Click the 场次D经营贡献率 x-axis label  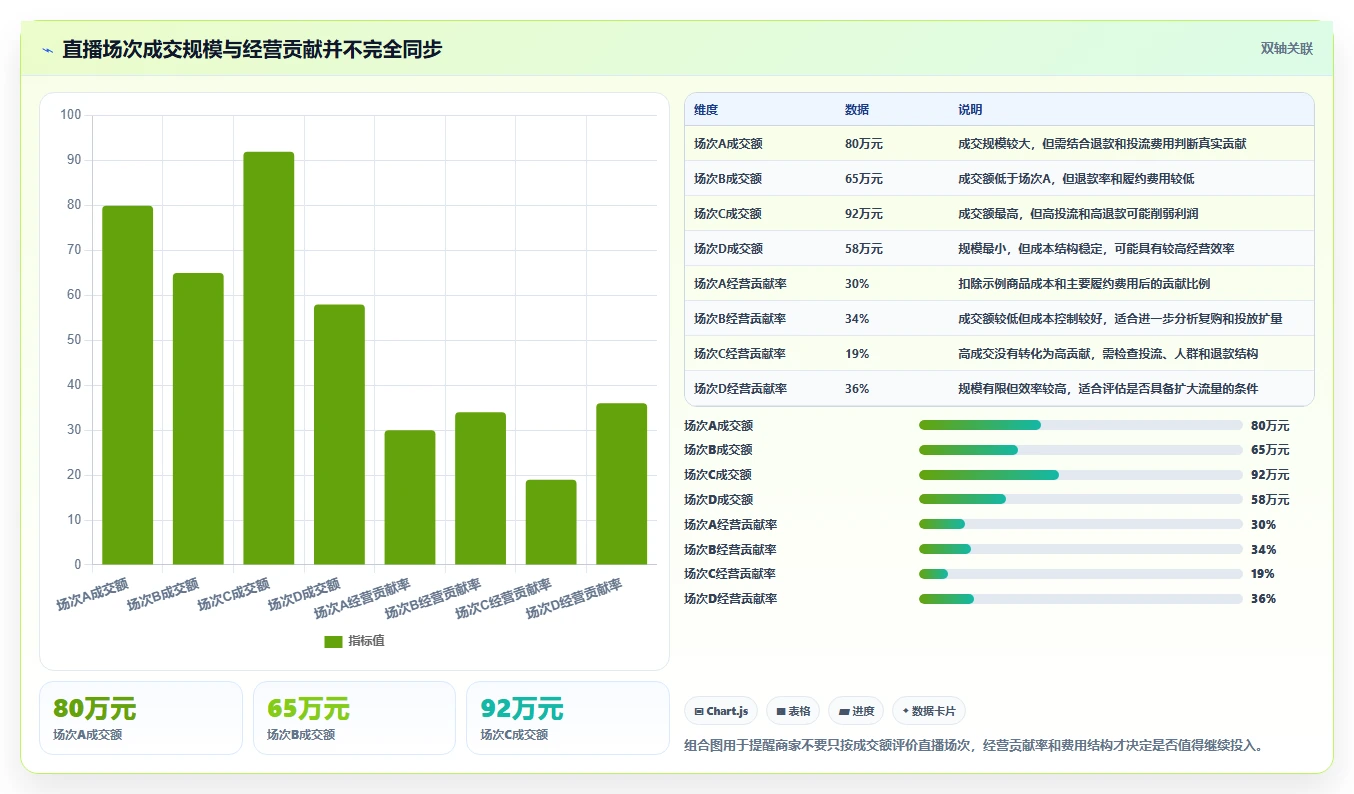pyautogui.click(x=574, y=598)
